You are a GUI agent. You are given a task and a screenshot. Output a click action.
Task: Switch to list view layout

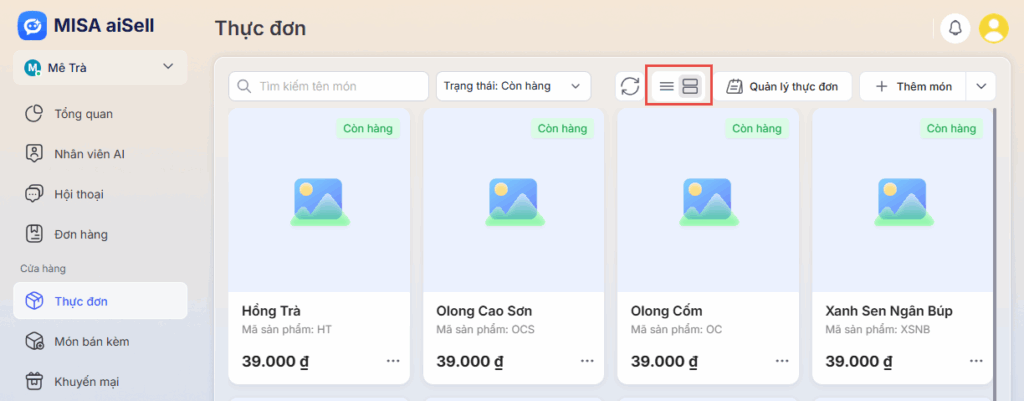666,86
